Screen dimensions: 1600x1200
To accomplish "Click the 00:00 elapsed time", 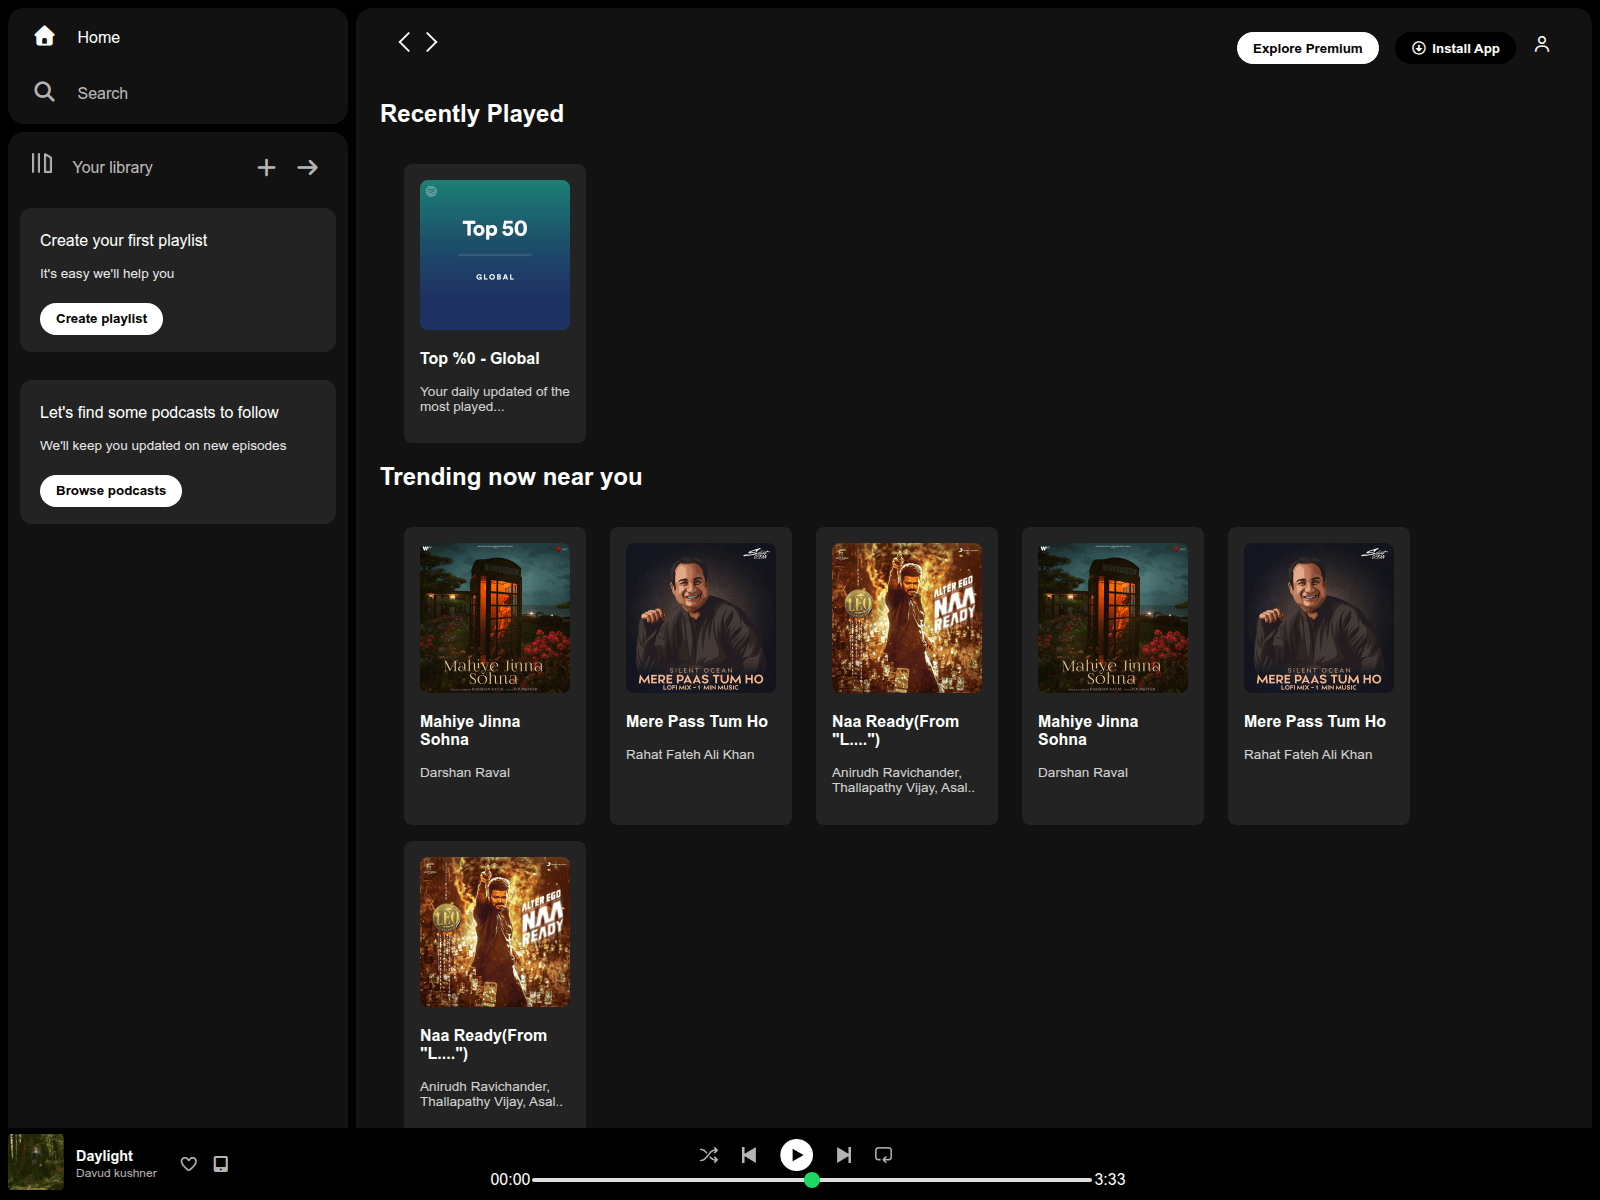I will pos(510,1180).
